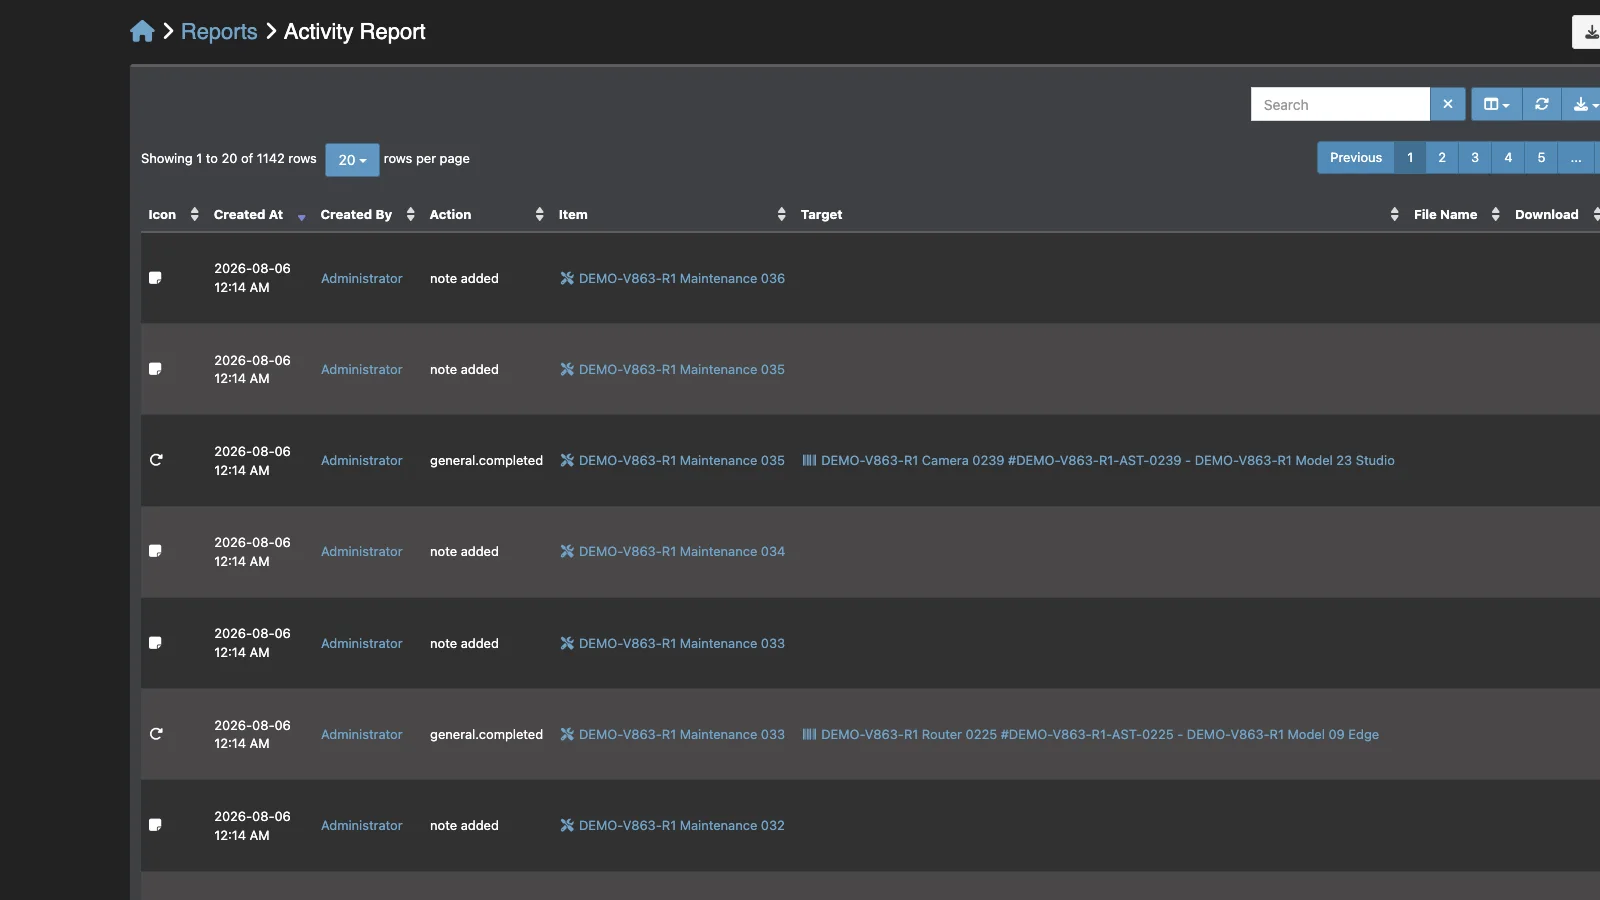The image size is (1600, 900).
Task: Sort by File Name column
Action: pos(1456,214)
